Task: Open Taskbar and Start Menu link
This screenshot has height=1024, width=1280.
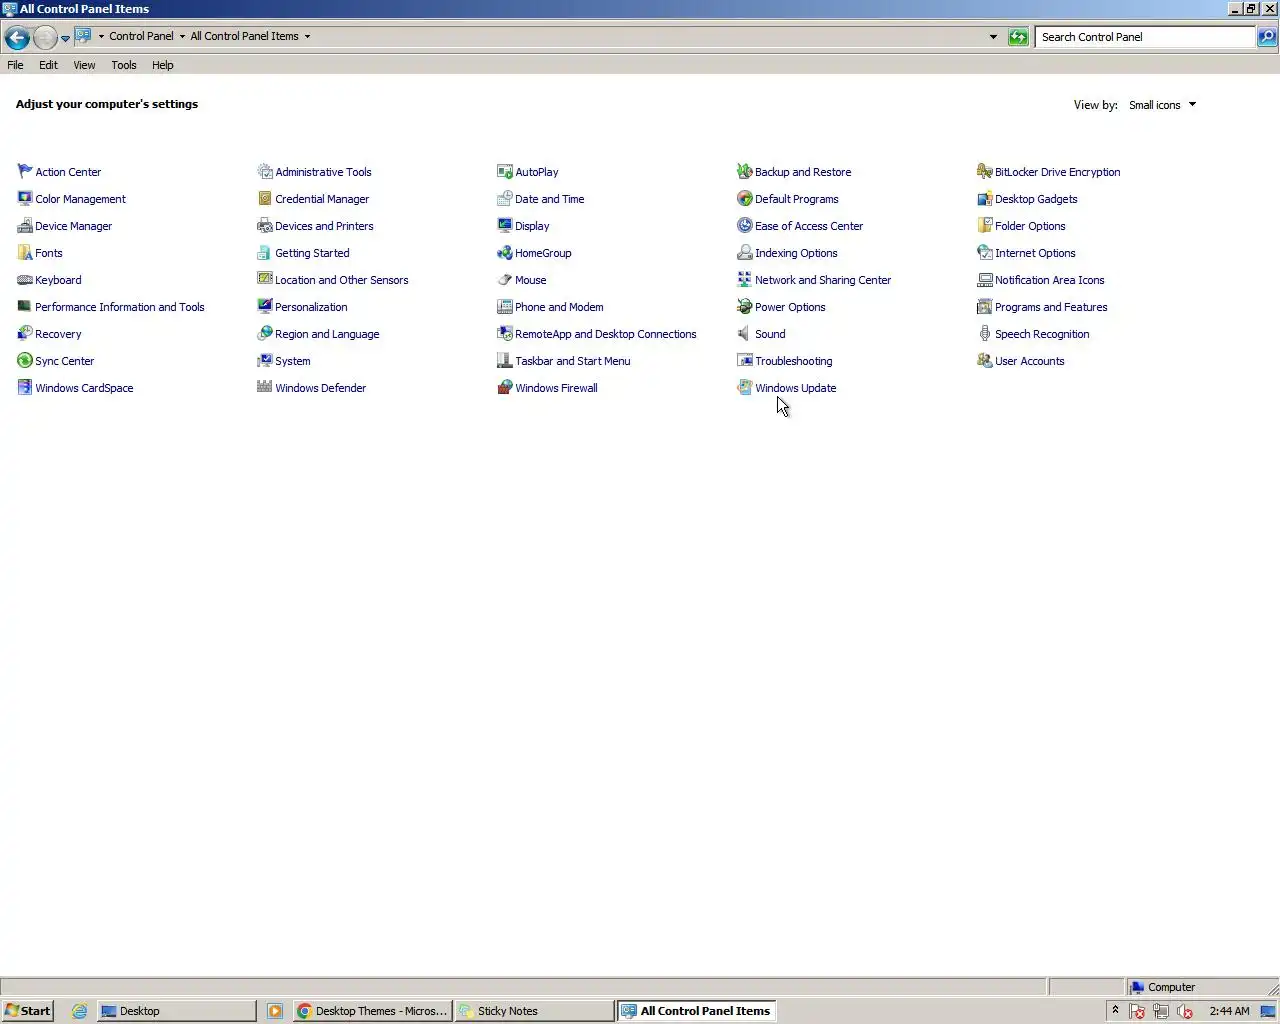Action: 572,361
